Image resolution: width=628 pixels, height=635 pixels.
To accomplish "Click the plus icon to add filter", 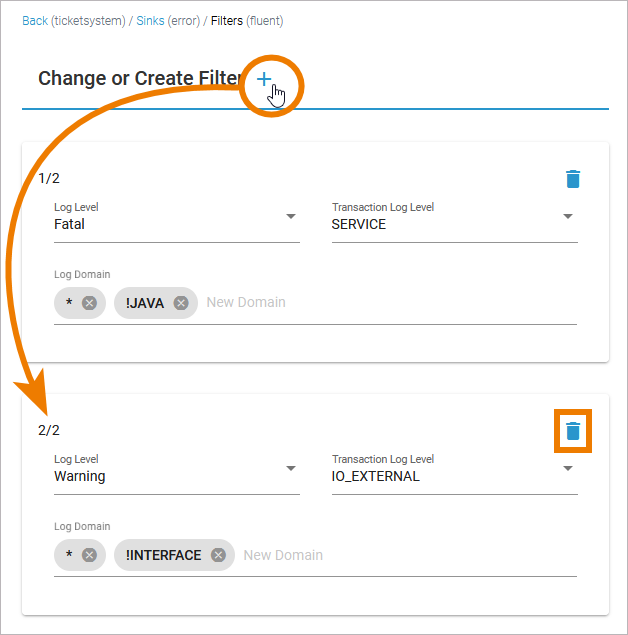I will (x=264, y=79).
